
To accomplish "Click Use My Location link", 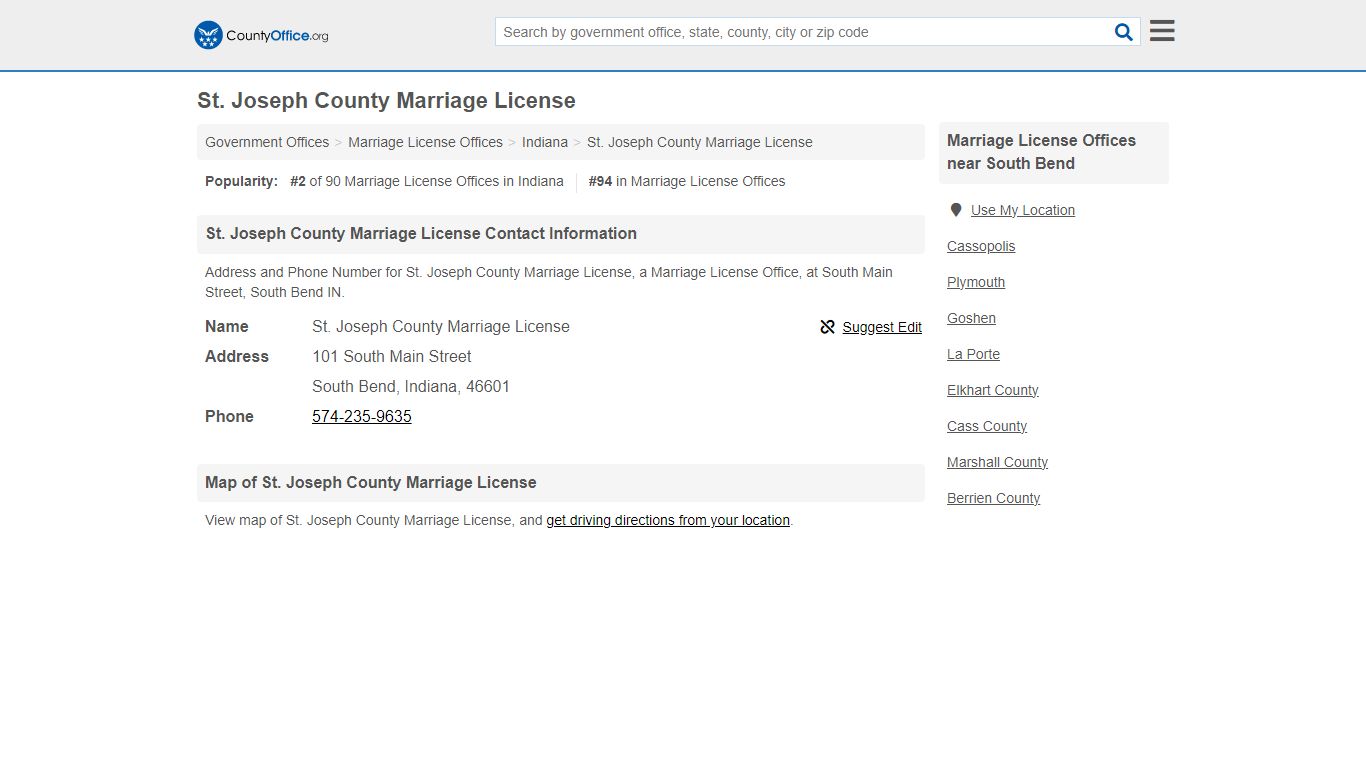I will click(x=1023, y=210).
